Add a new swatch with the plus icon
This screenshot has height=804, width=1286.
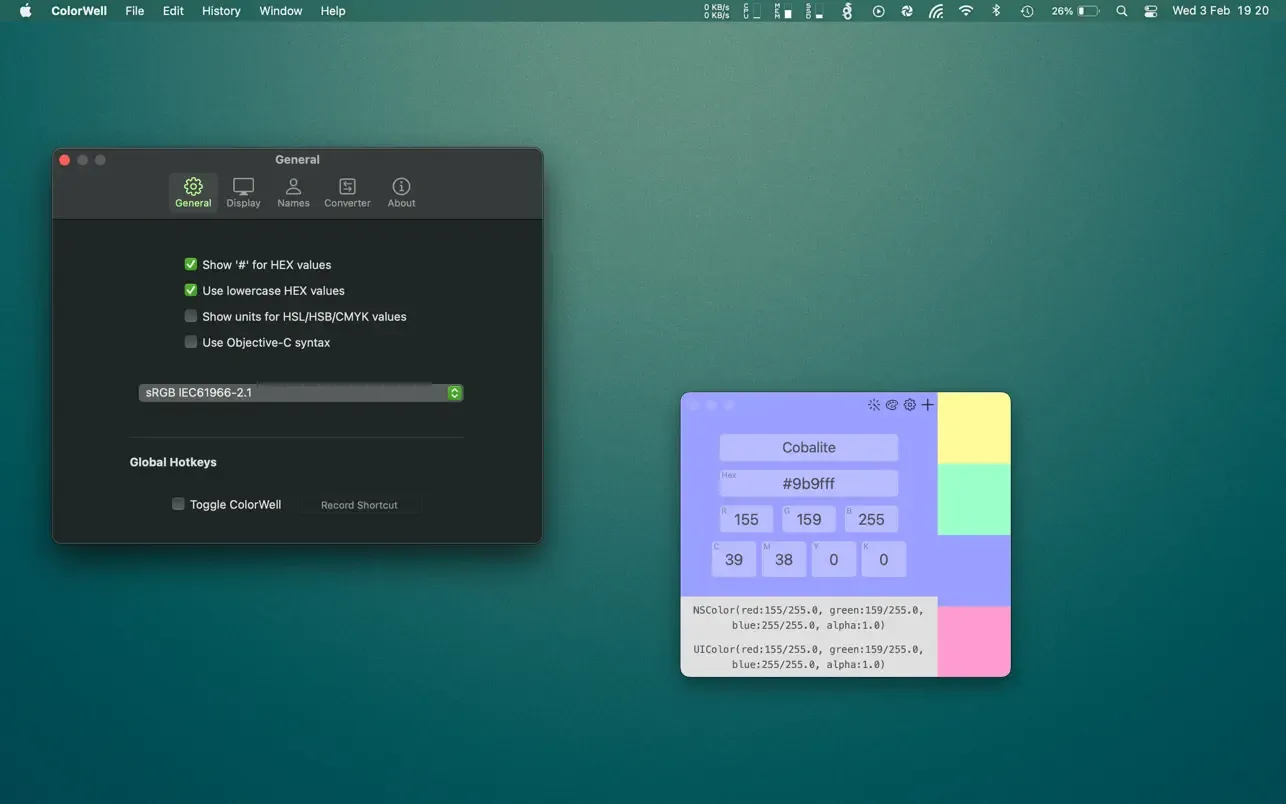pyautogui.click(x=928, y=405)
